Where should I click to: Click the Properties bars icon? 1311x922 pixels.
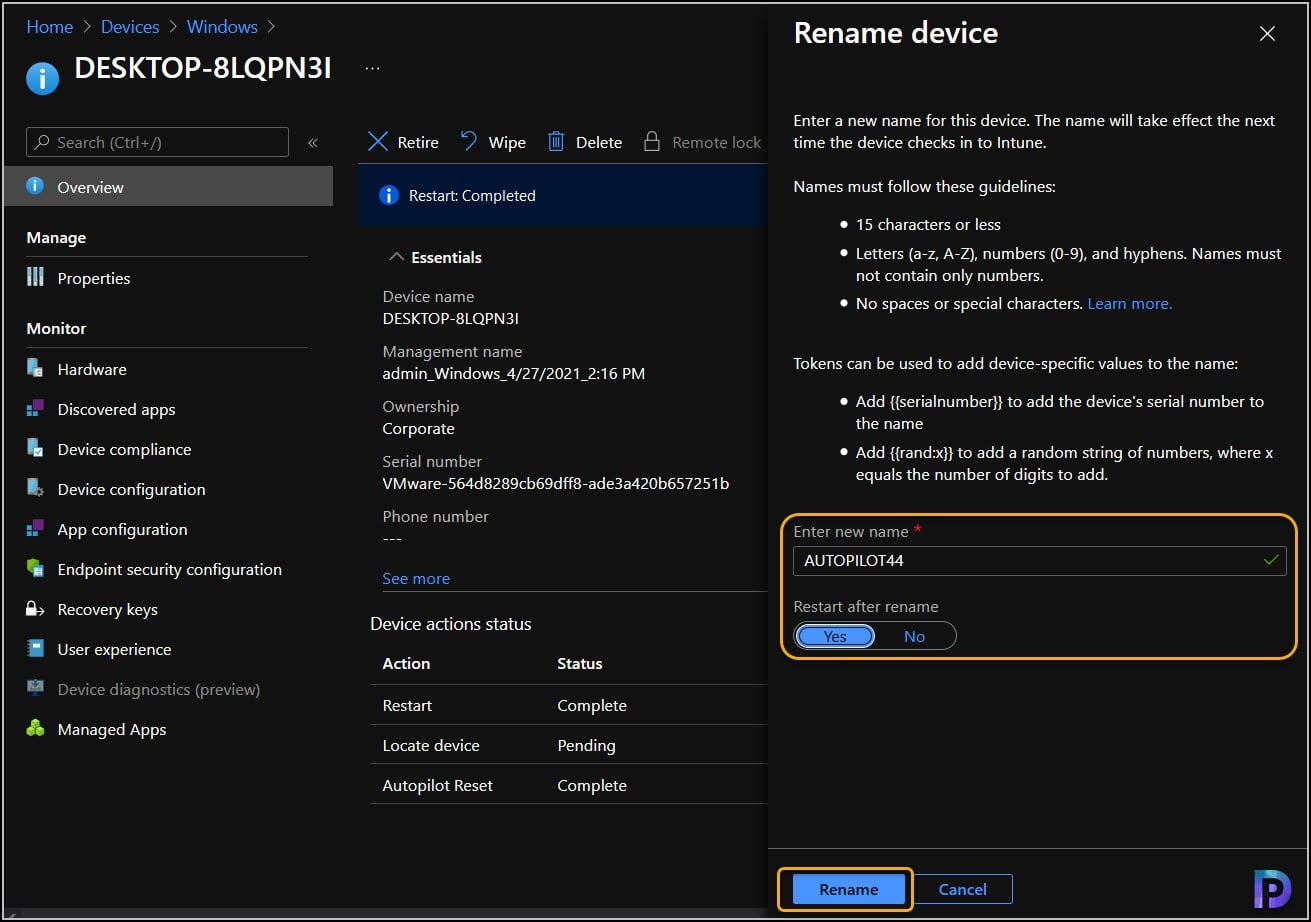tap(35, 277)
